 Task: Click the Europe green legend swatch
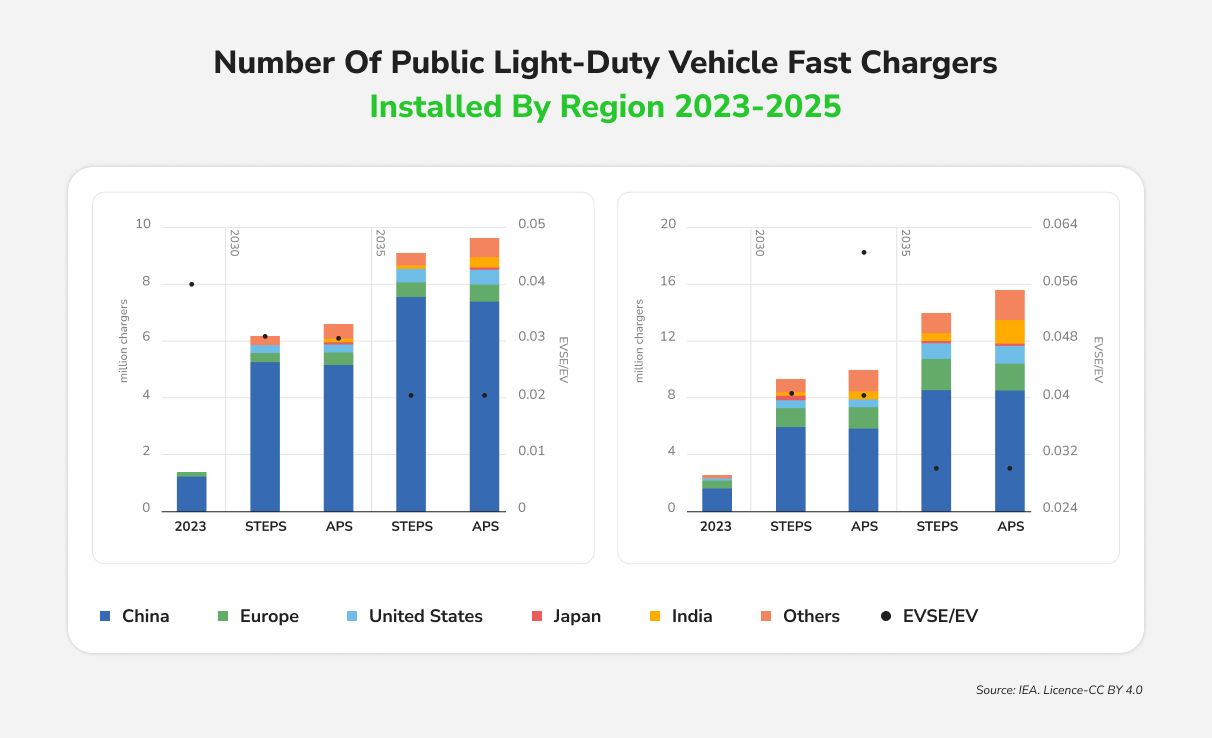pos(223,616)
